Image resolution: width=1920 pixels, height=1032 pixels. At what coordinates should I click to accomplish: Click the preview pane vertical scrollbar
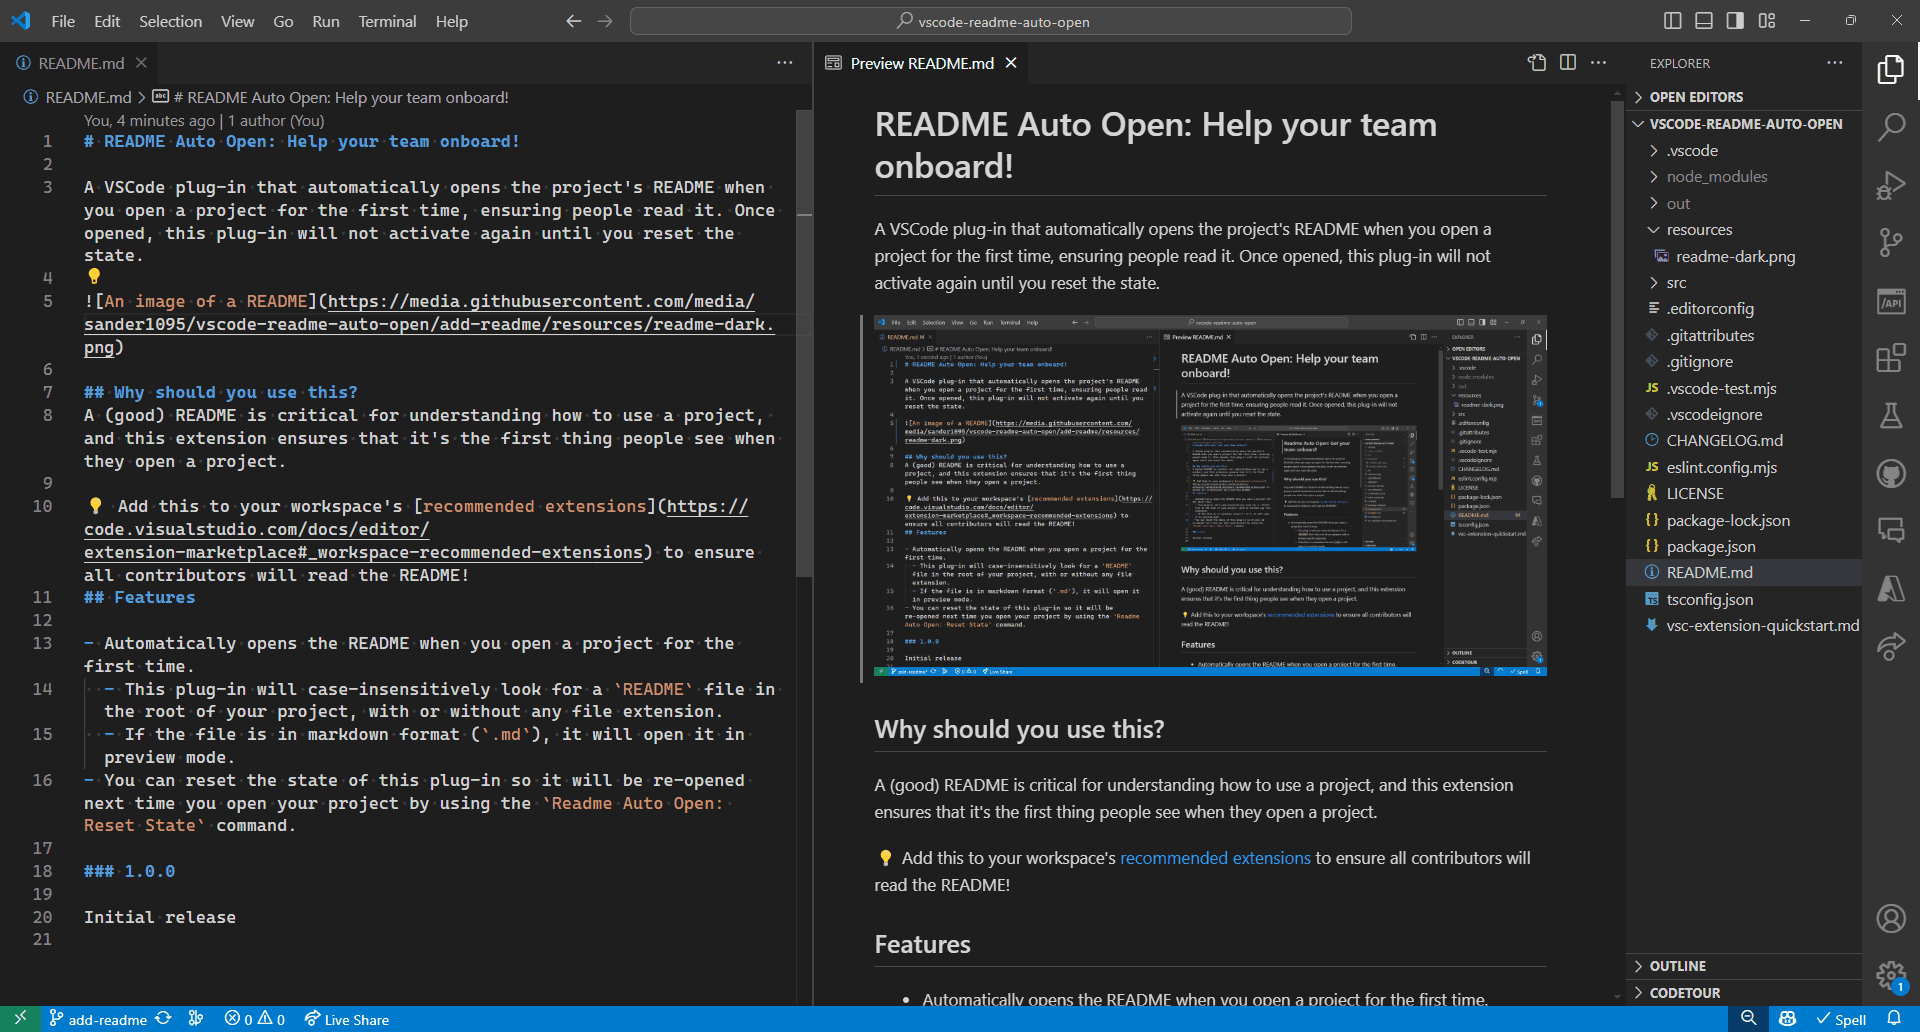[1617, 300]
